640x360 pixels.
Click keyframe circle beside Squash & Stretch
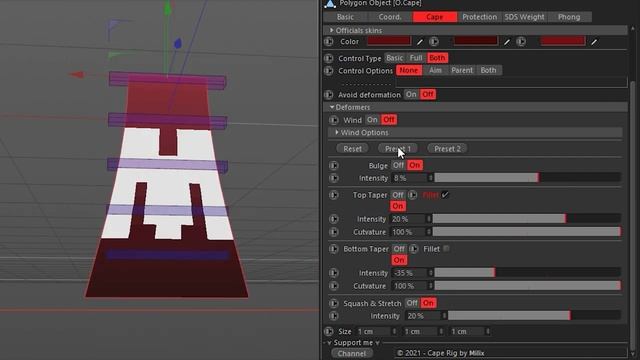[x=334, y=303]
